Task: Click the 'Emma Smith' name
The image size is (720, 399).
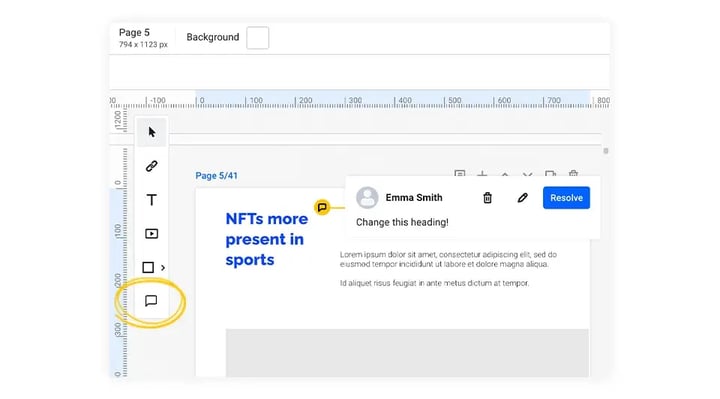Action: pos(414,197)
